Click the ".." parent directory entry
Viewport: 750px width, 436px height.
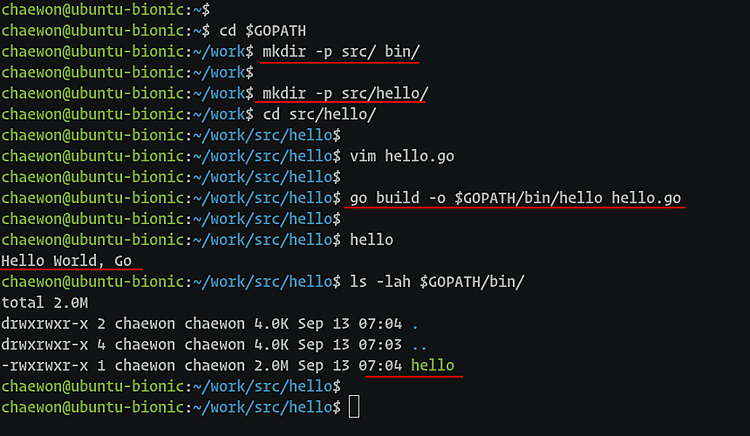point(419,345)
